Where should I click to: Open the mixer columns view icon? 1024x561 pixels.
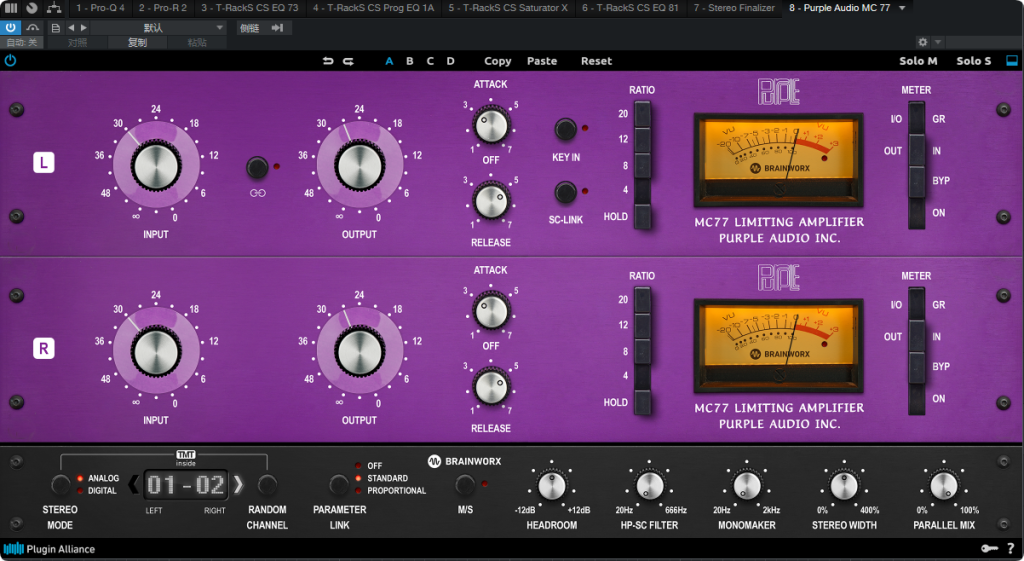(x=10, y=8)
